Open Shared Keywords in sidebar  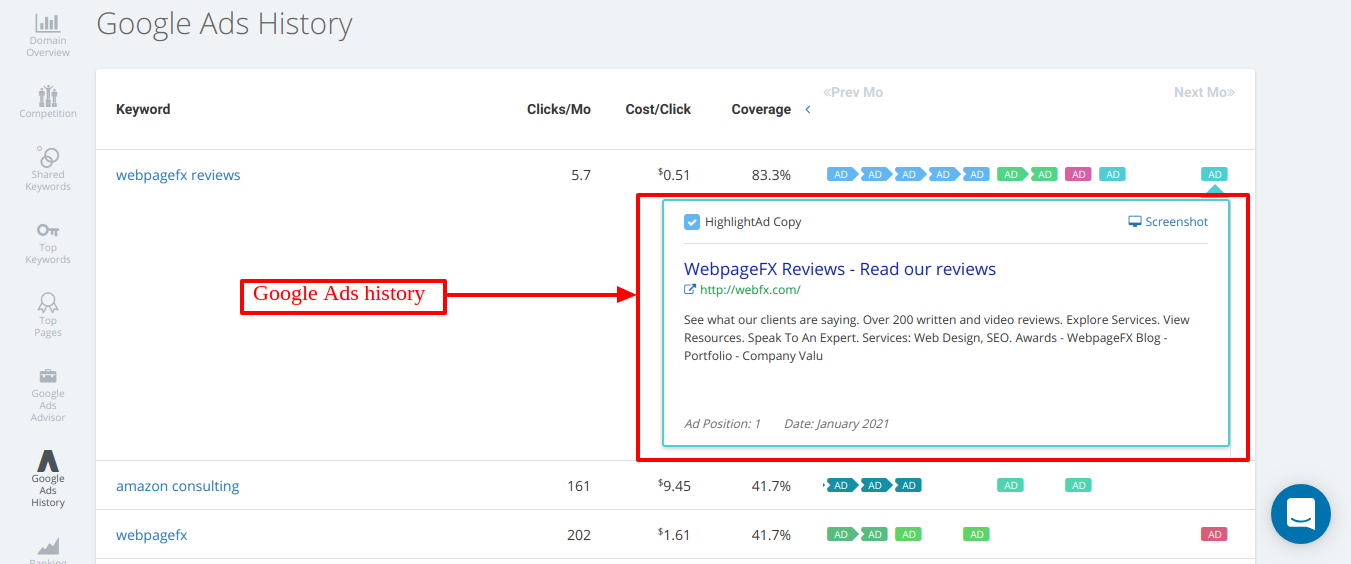pos(47,169)
